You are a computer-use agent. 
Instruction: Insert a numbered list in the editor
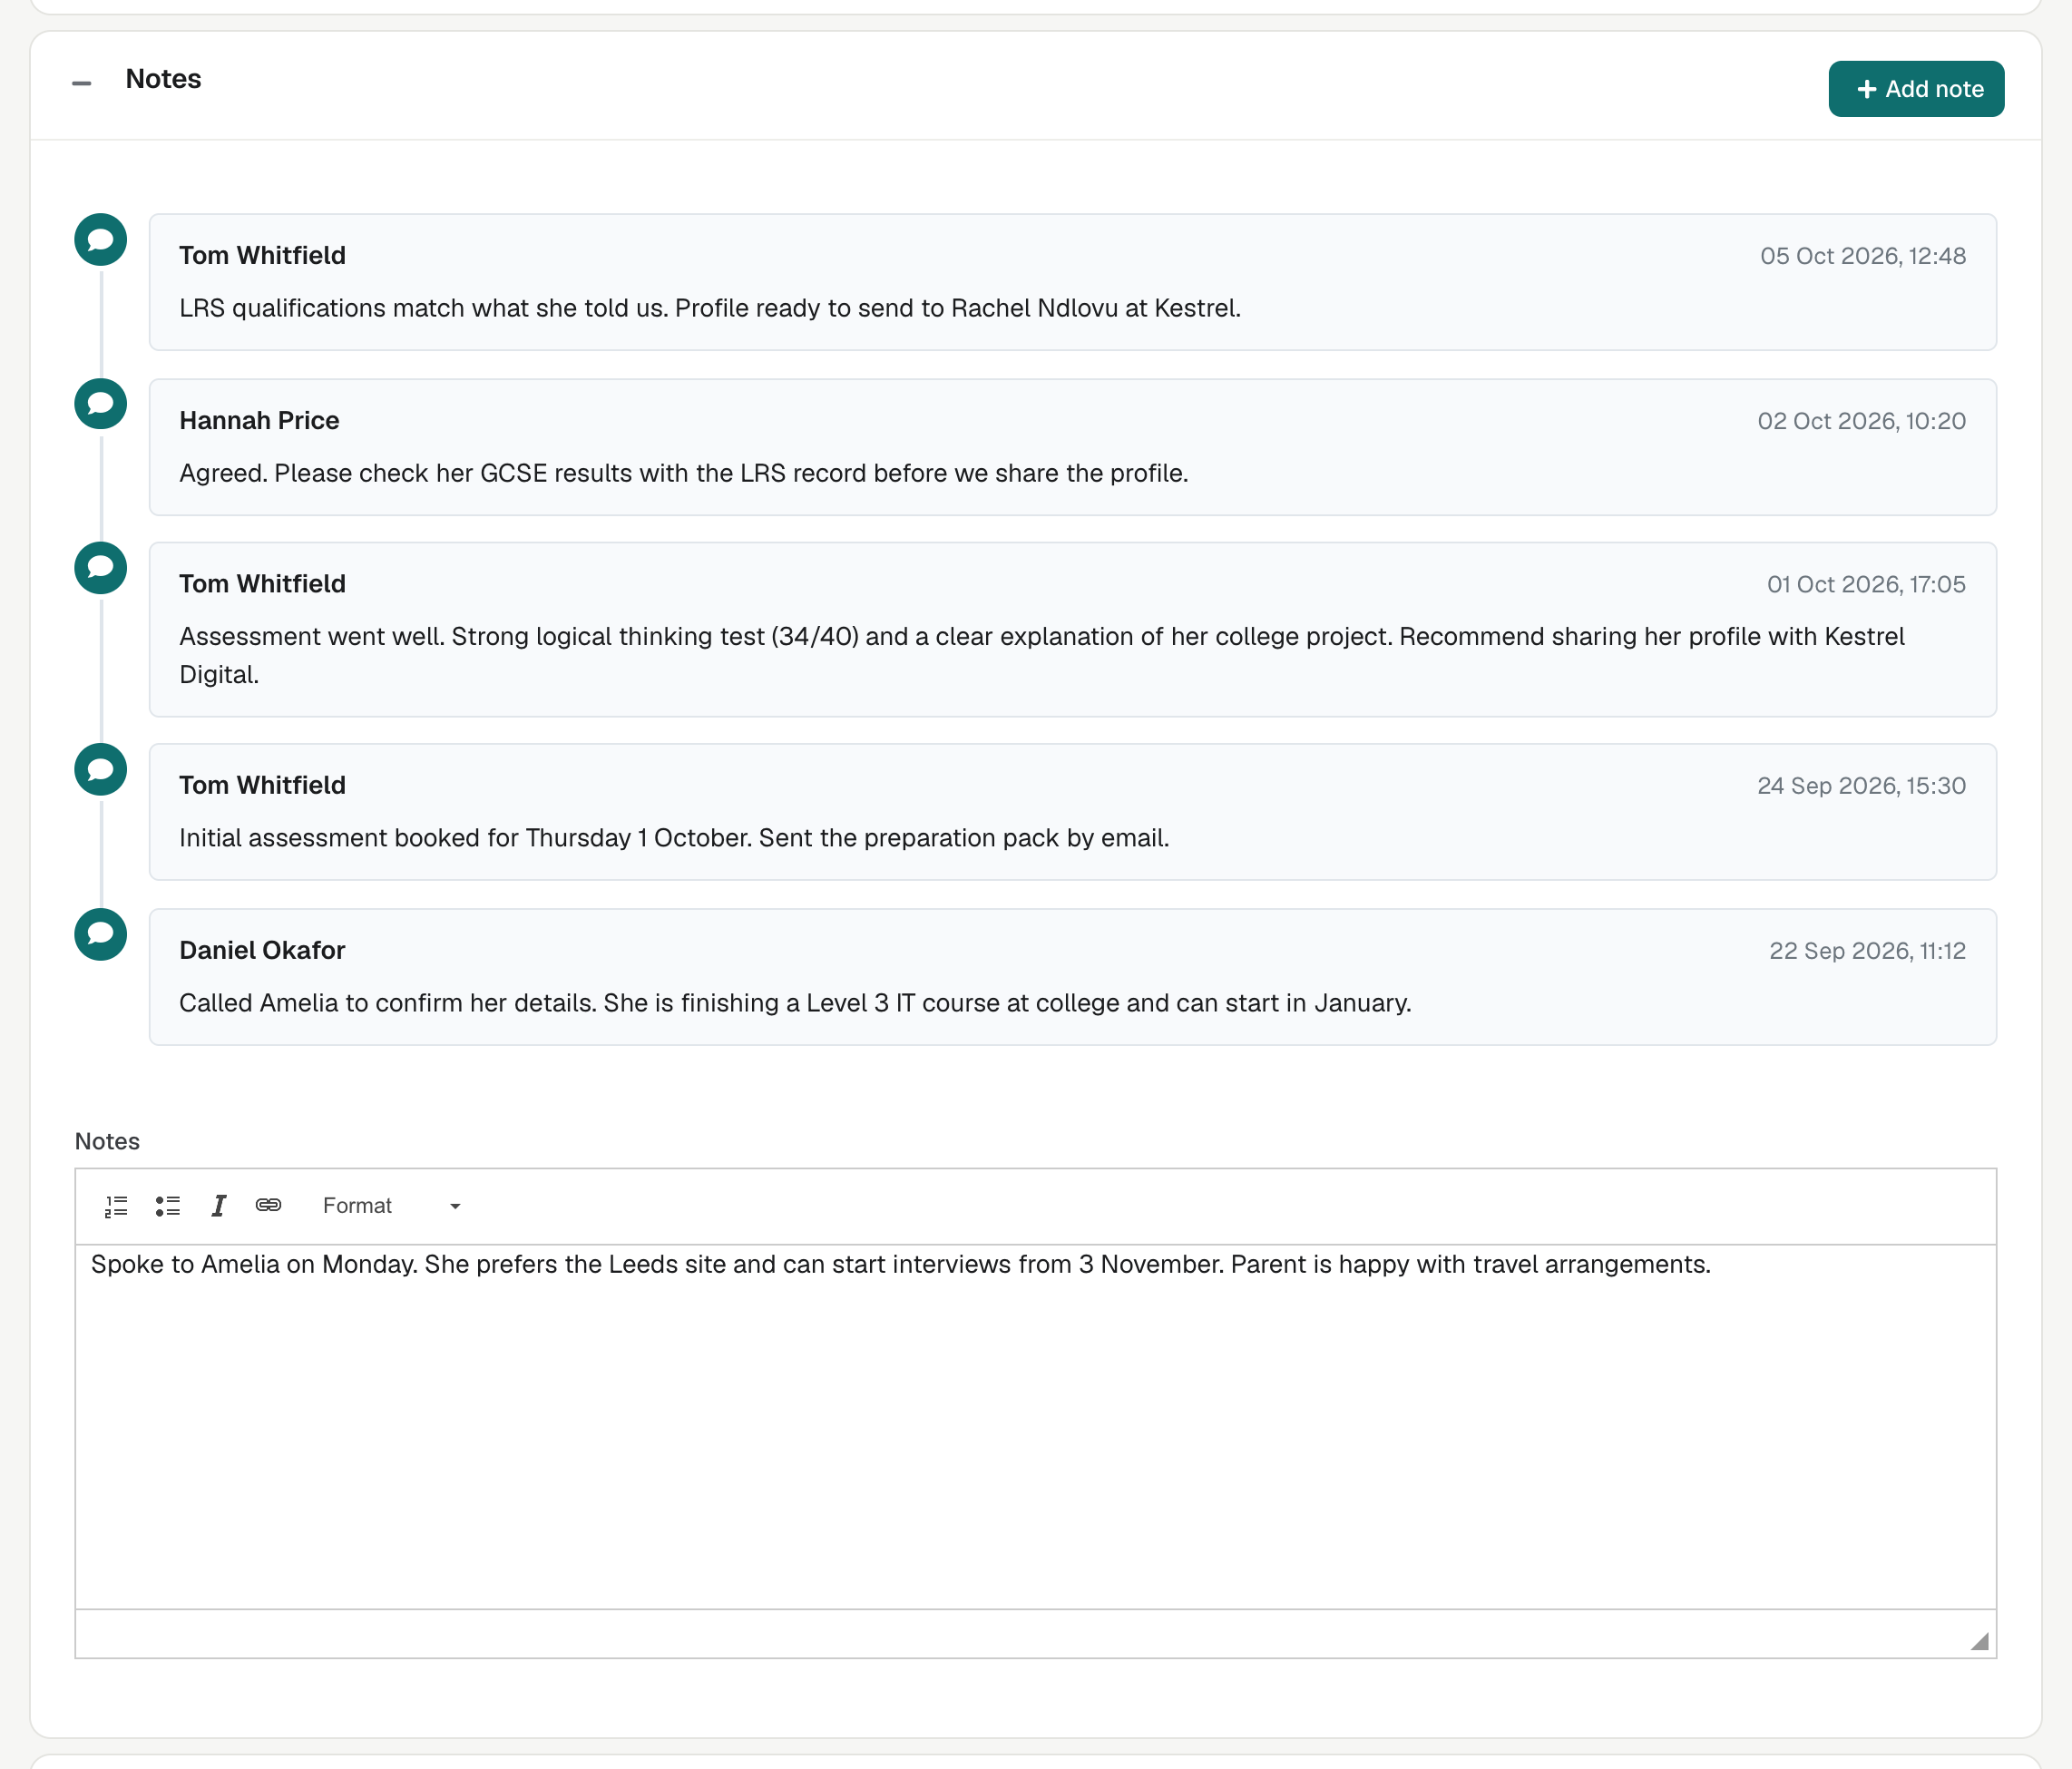[116, 1206]
